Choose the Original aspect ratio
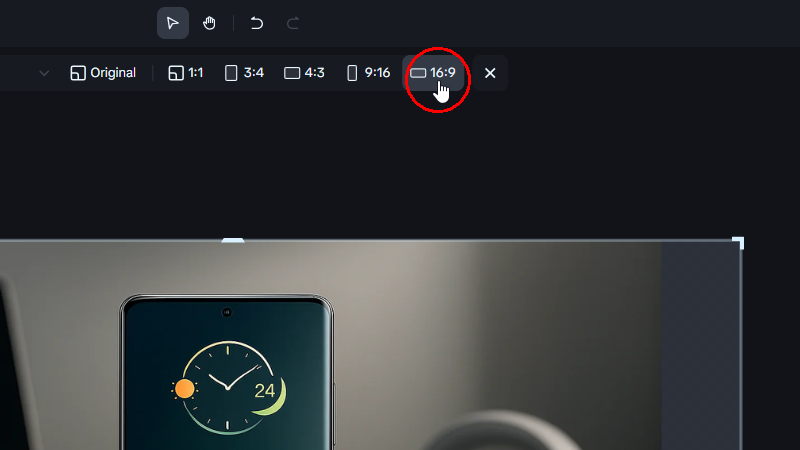Image resolution: width=800 pixels, height=450 pixels. click(103, 73)
